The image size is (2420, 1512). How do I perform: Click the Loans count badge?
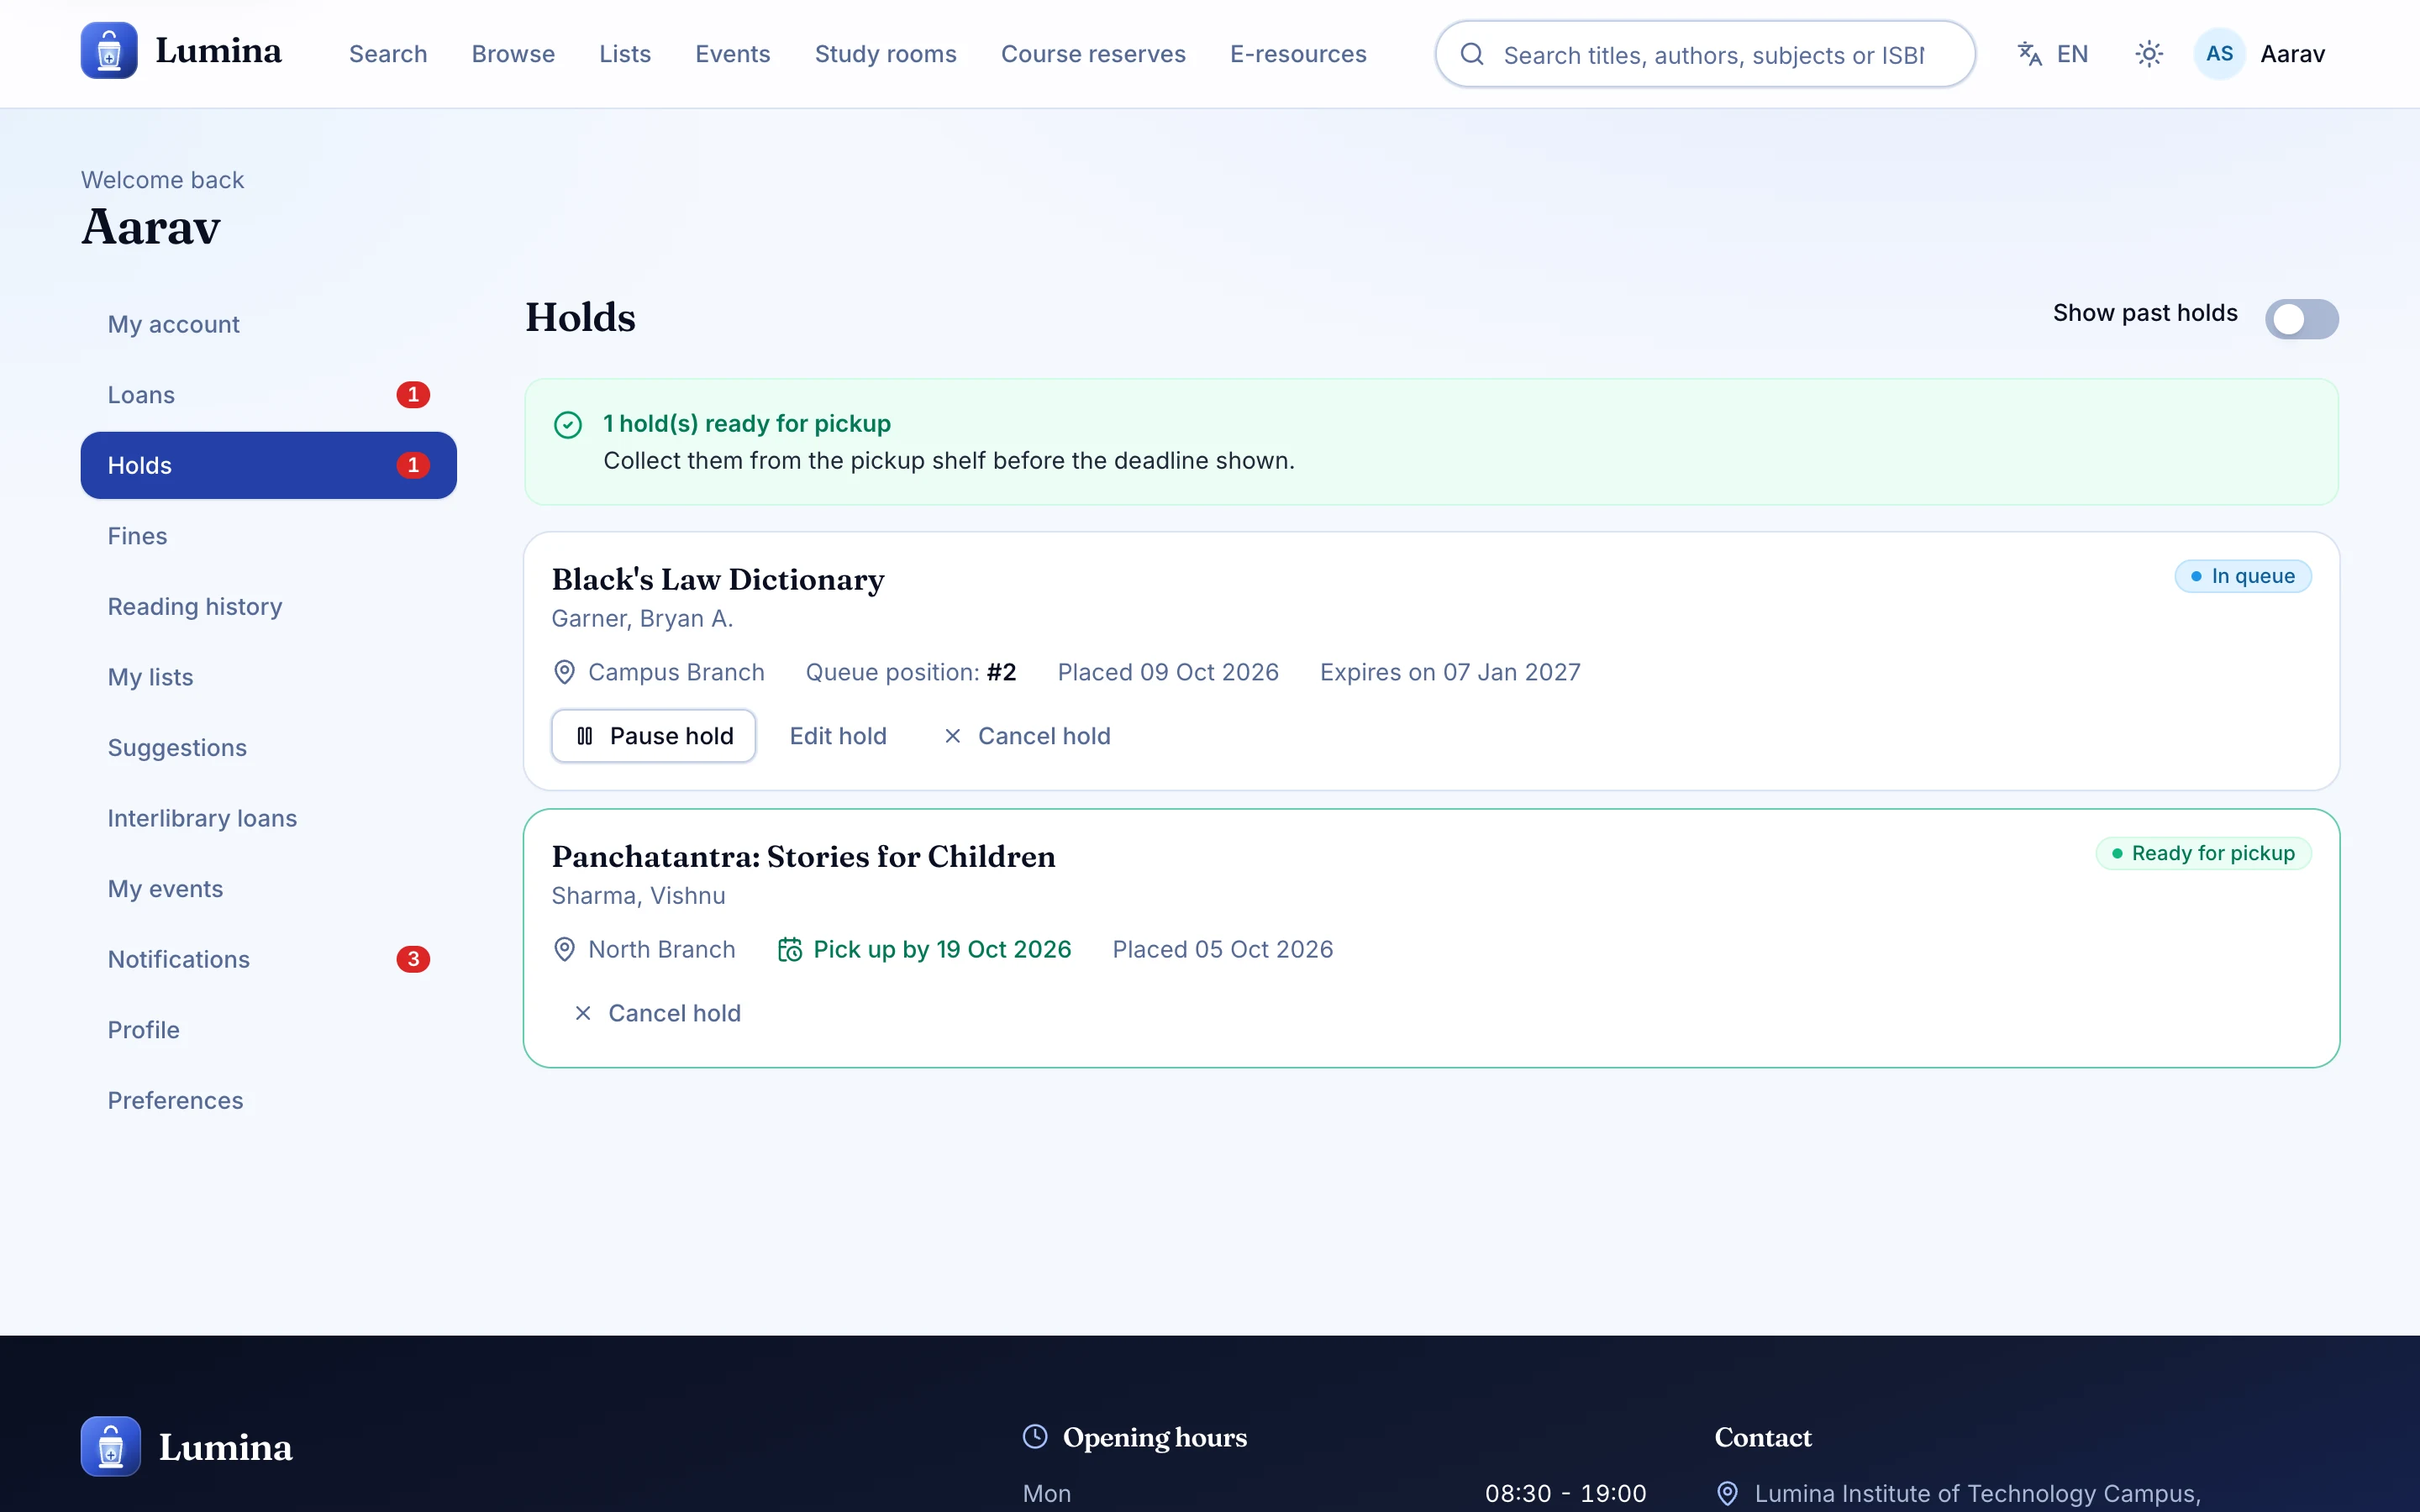click(413, 395)
